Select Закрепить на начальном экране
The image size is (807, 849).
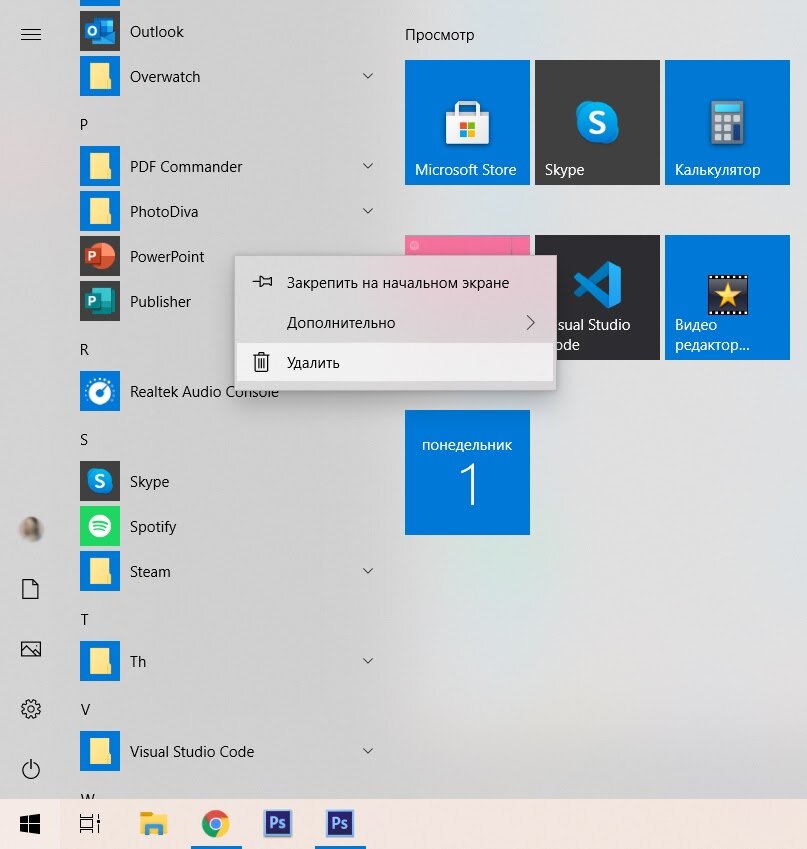pyautogui.click(x=395, y=283)
